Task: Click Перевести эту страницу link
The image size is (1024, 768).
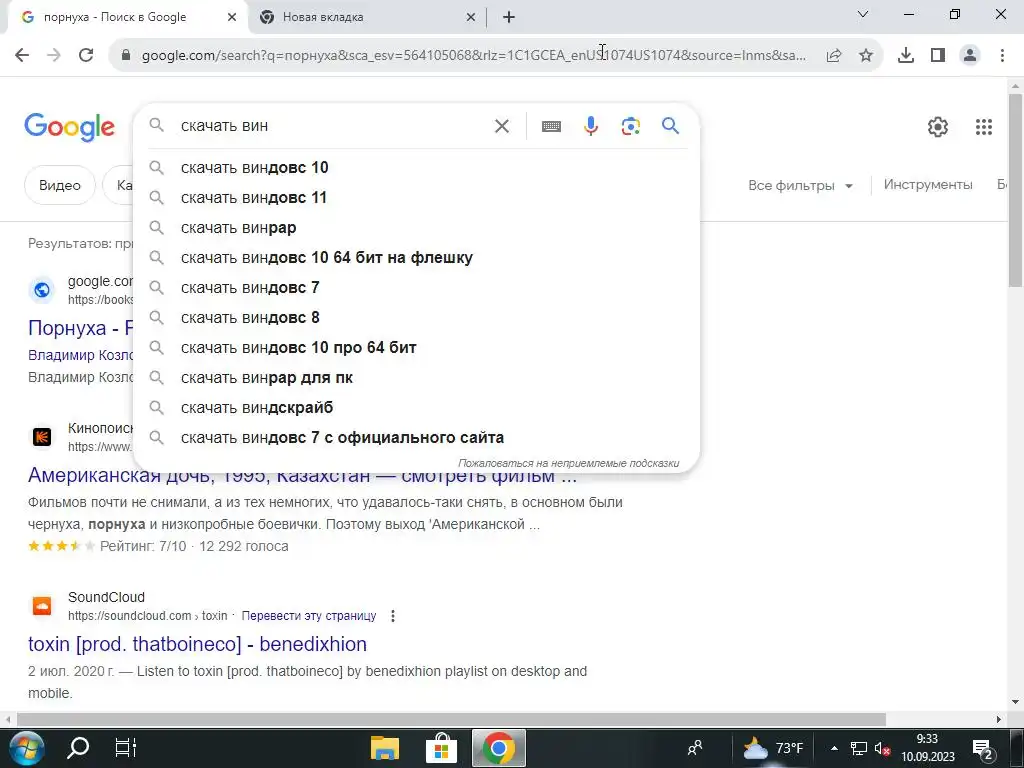Action: pyautogui.click(x=309, y=616)
